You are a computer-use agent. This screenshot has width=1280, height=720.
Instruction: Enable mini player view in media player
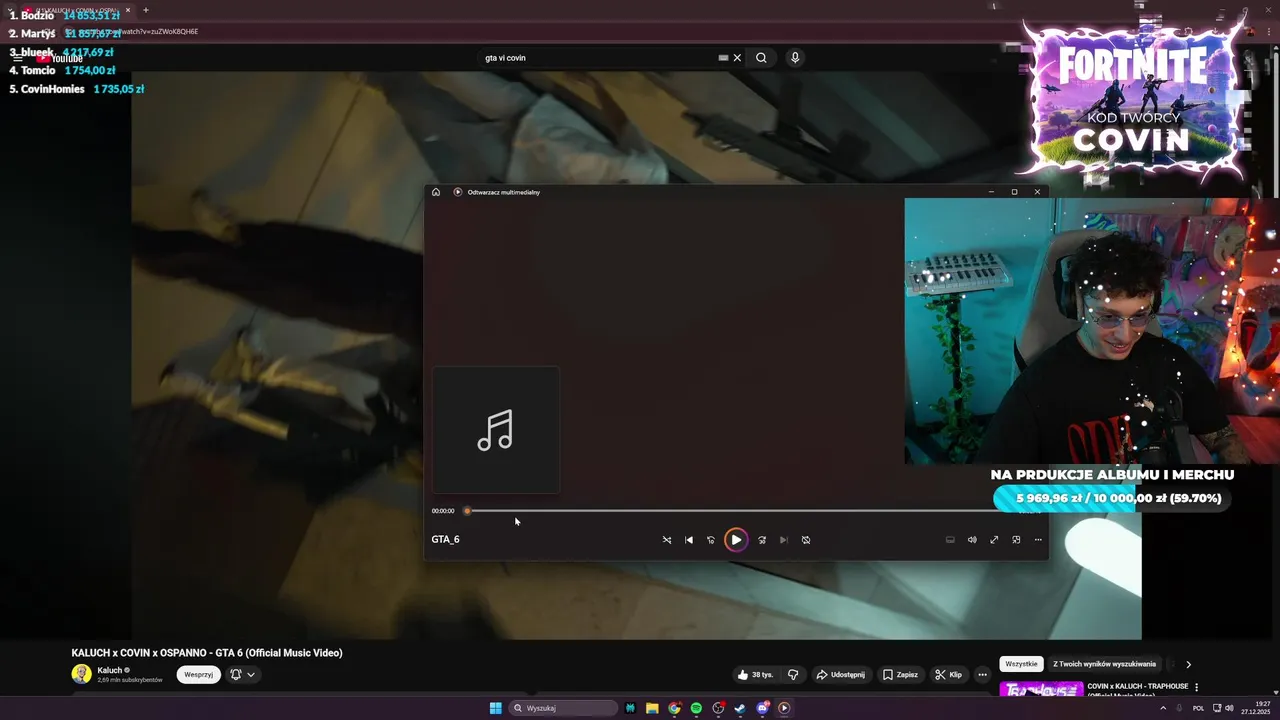[1016, 540]
